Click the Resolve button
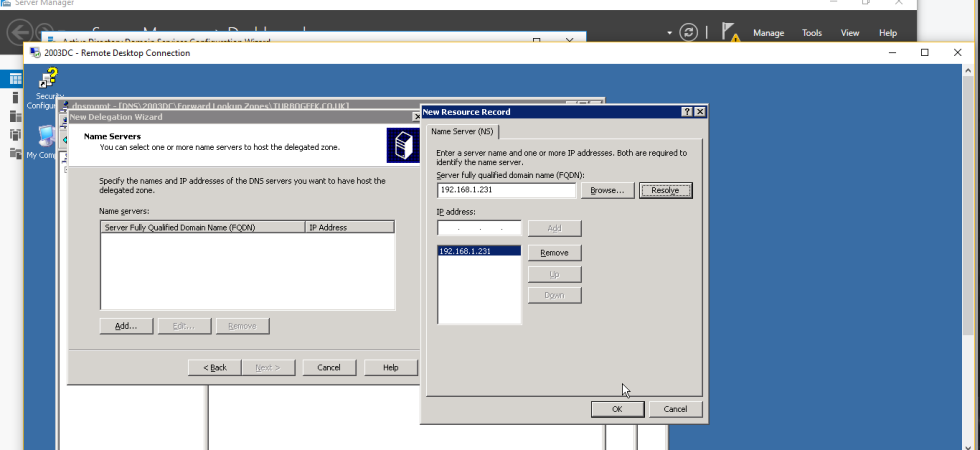980x450 pixels. pos(665,191)
